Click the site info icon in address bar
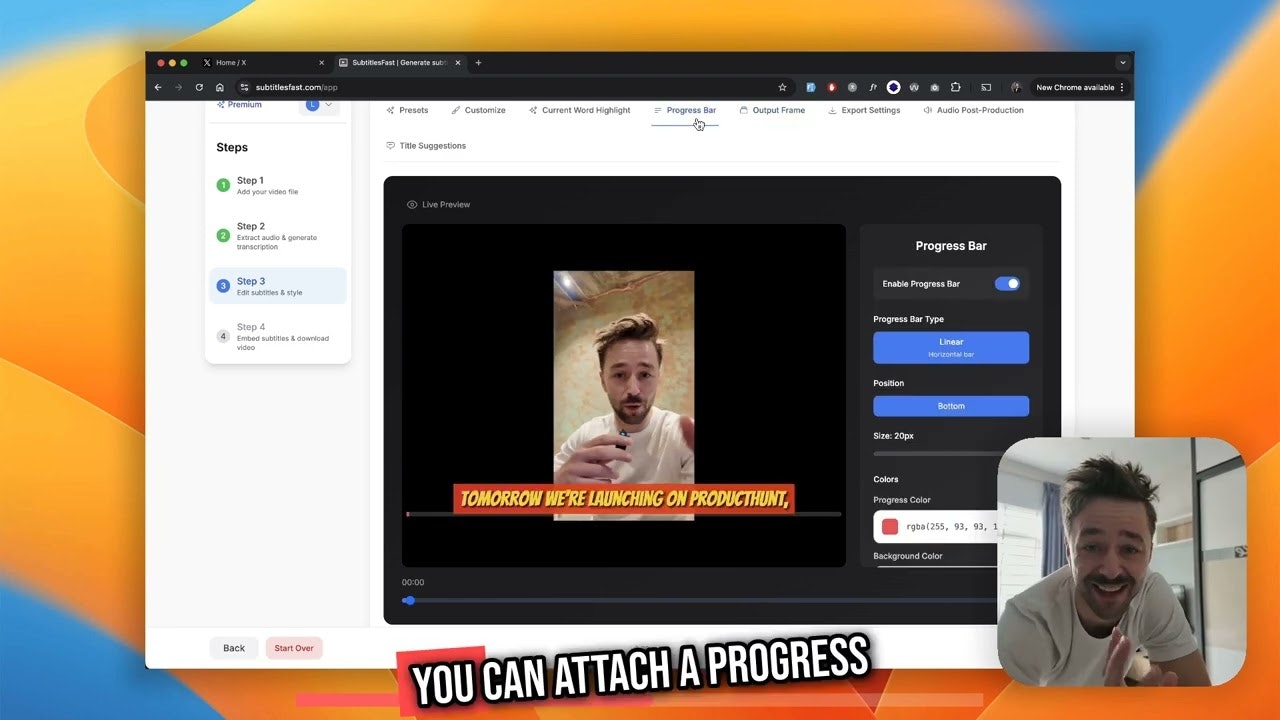The width and height of the screenshot is (1280, 720). coord(244,88)
